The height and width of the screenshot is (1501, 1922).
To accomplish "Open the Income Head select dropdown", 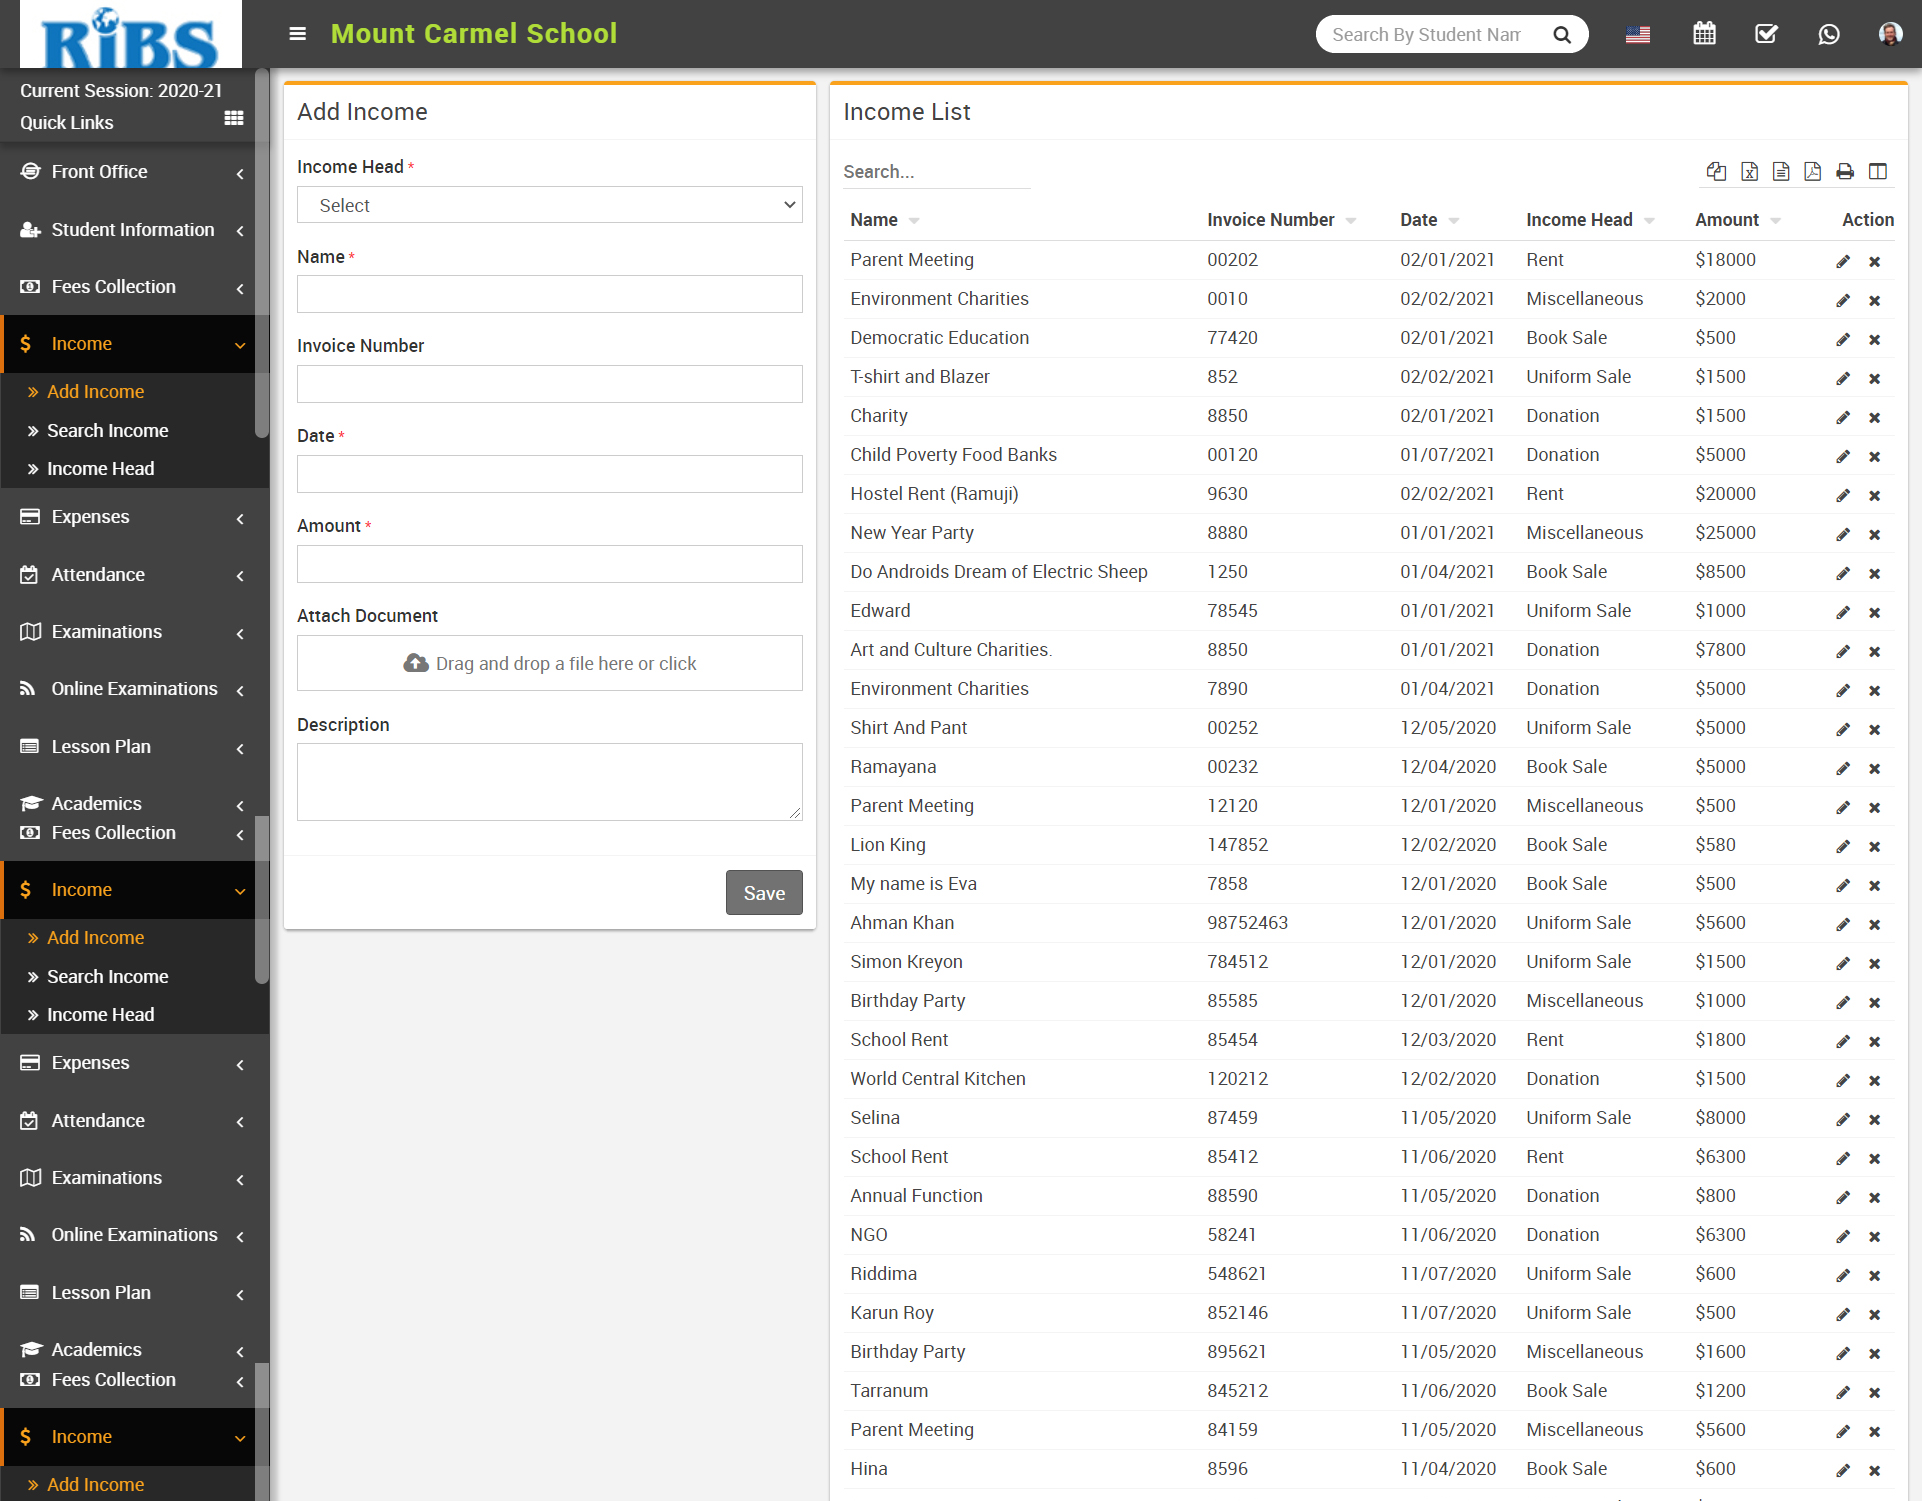I will (x=549, y=205).
